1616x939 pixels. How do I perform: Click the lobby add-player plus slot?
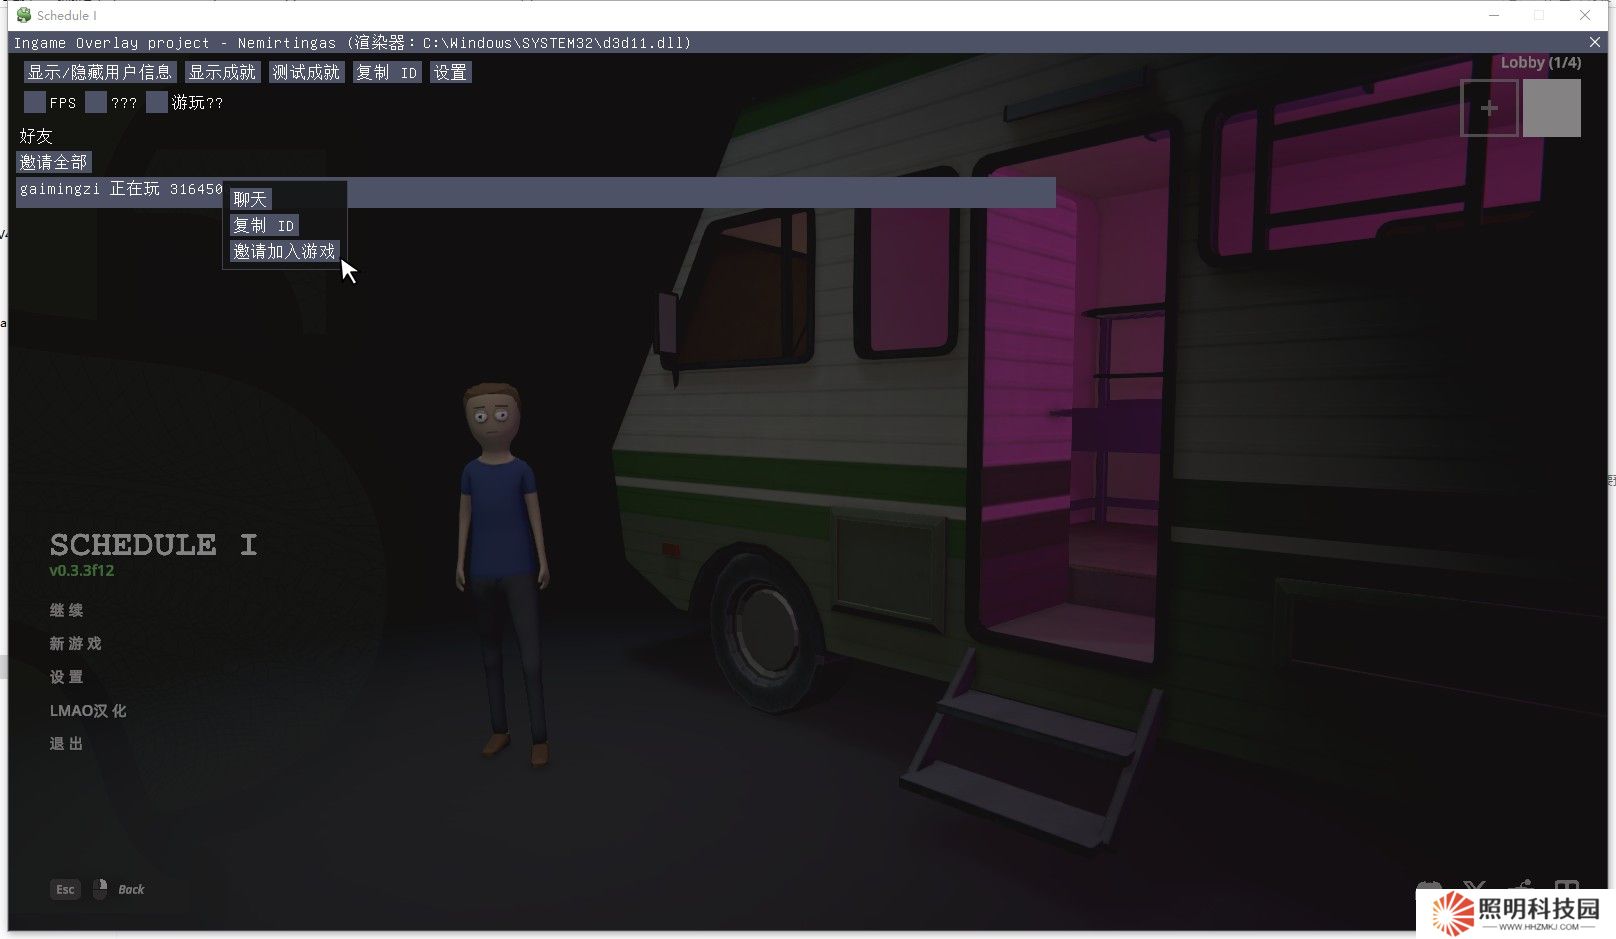click(1489, 108)
